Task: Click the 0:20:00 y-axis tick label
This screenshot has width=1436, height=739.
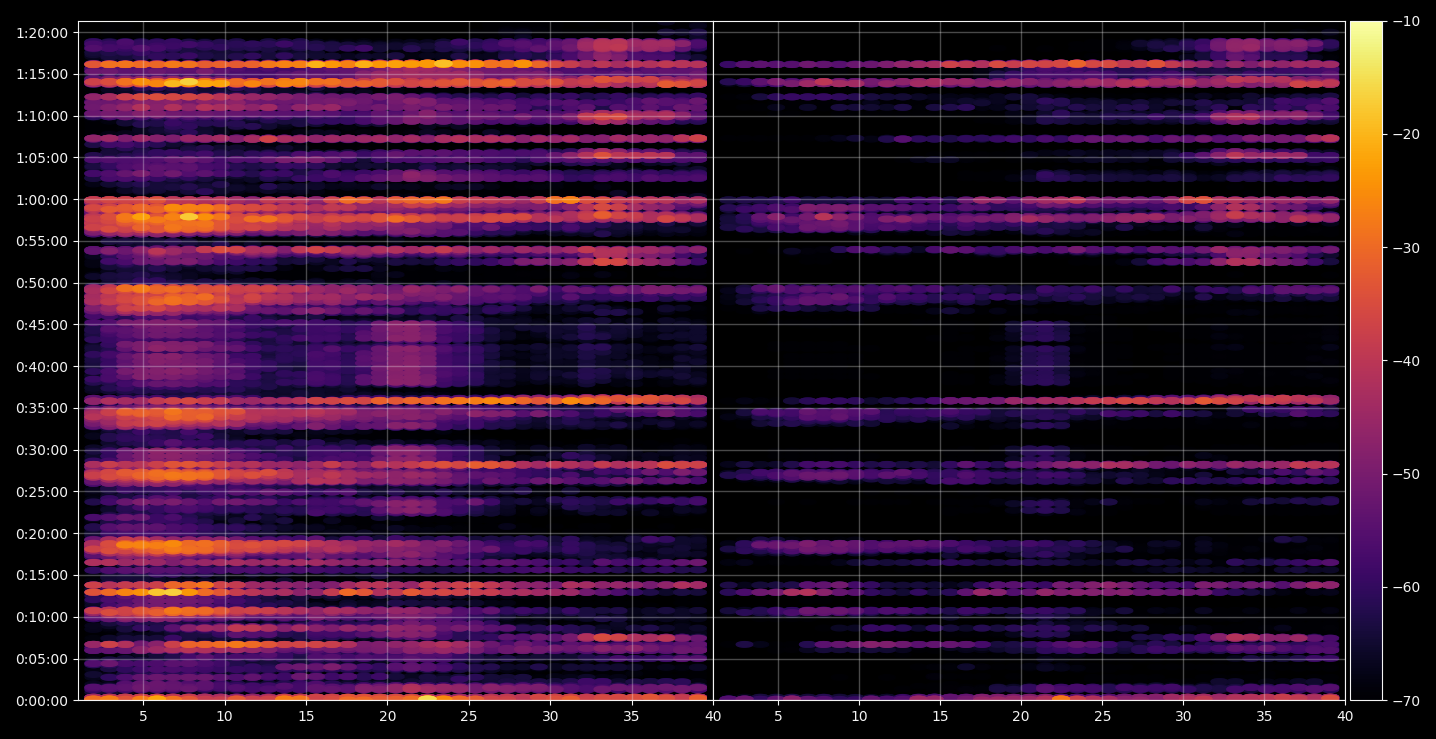Action: coord(42,534)
